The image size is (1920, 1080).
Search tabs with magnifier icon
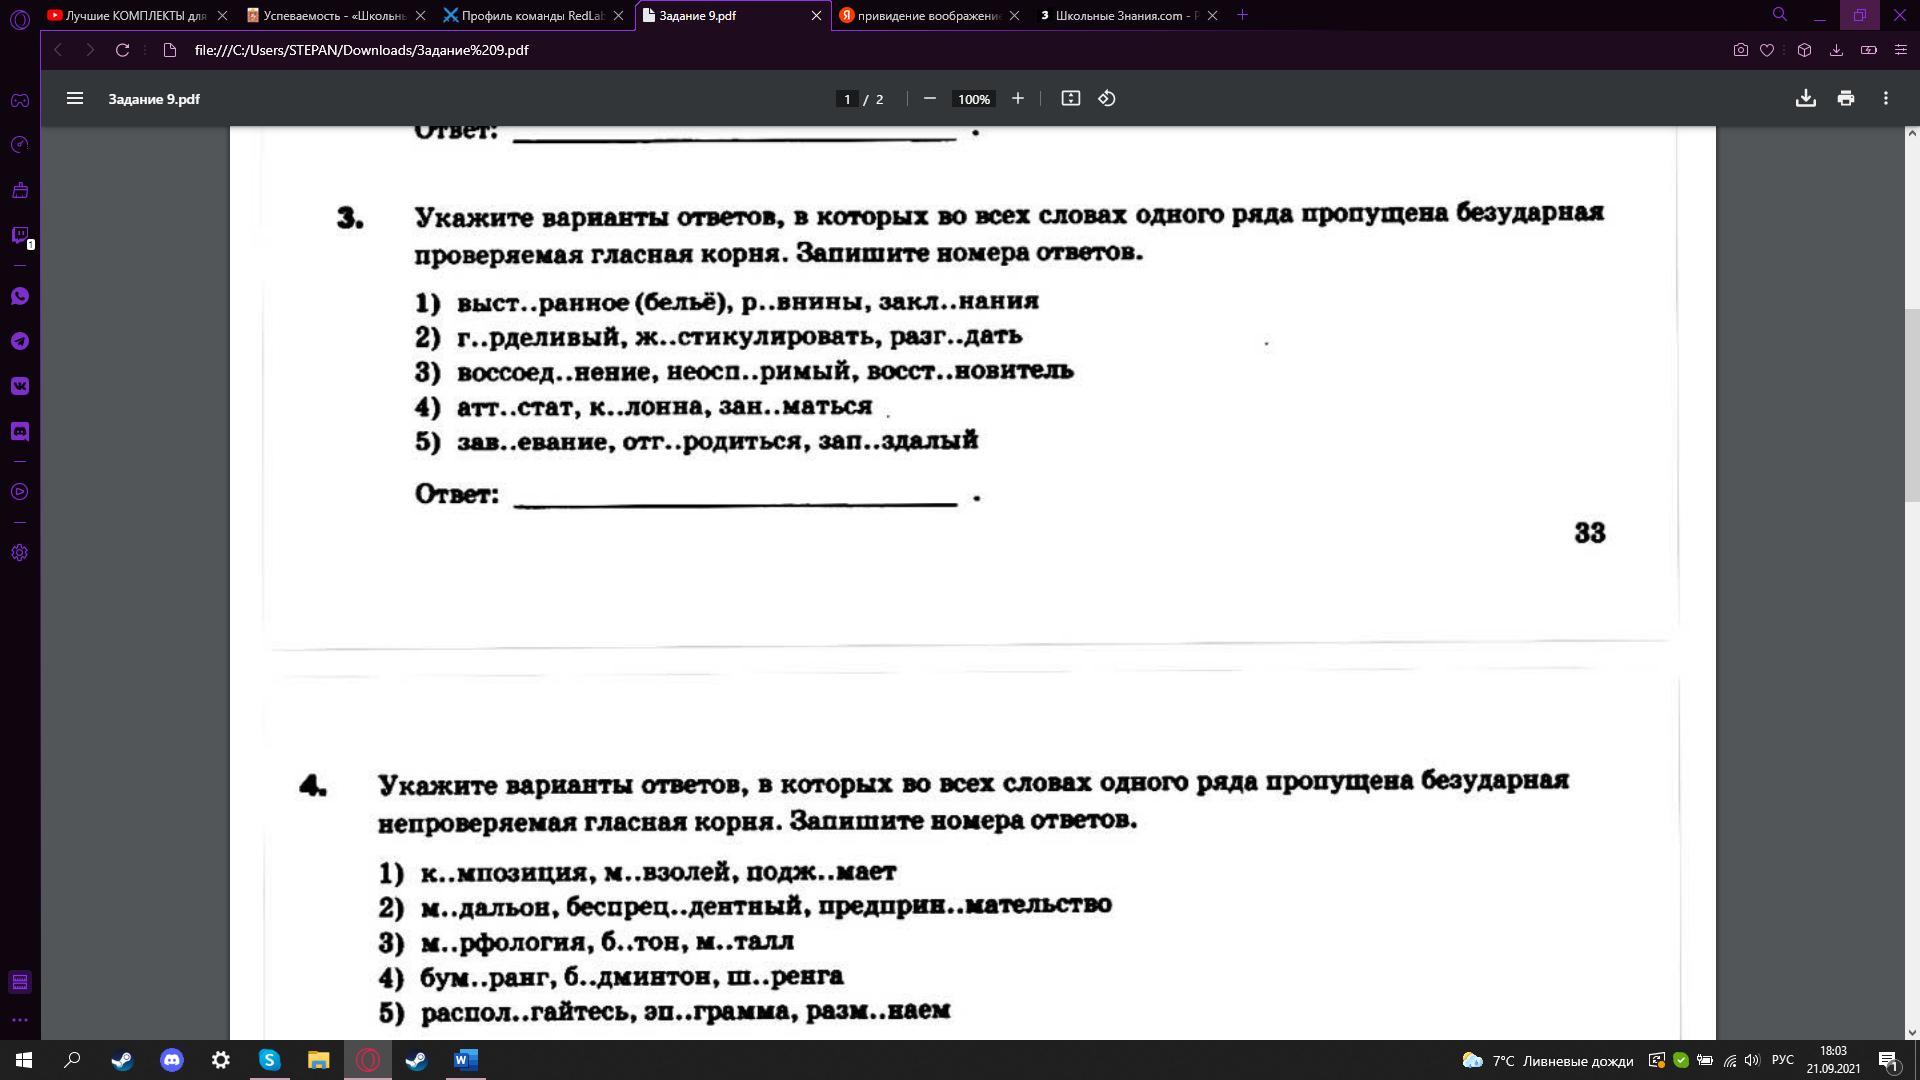point(1779,15)
